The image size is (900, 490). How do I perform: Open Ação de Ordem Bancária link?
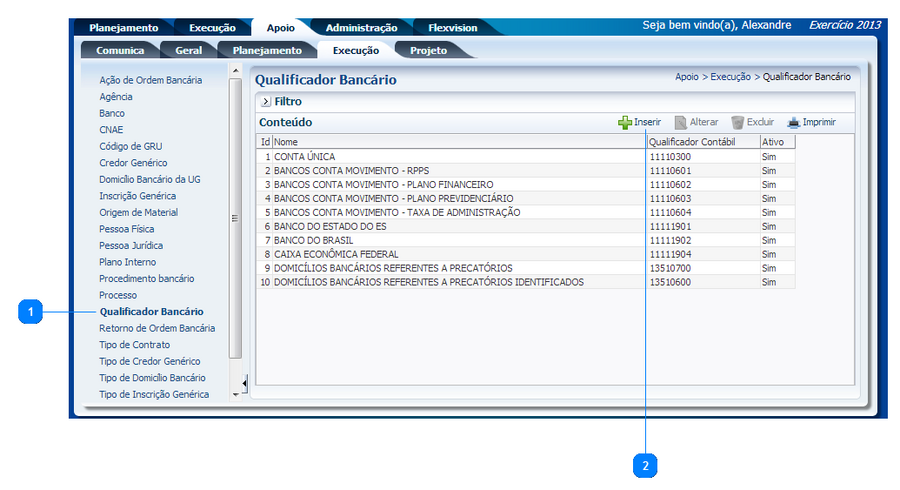tap(151, 80)
